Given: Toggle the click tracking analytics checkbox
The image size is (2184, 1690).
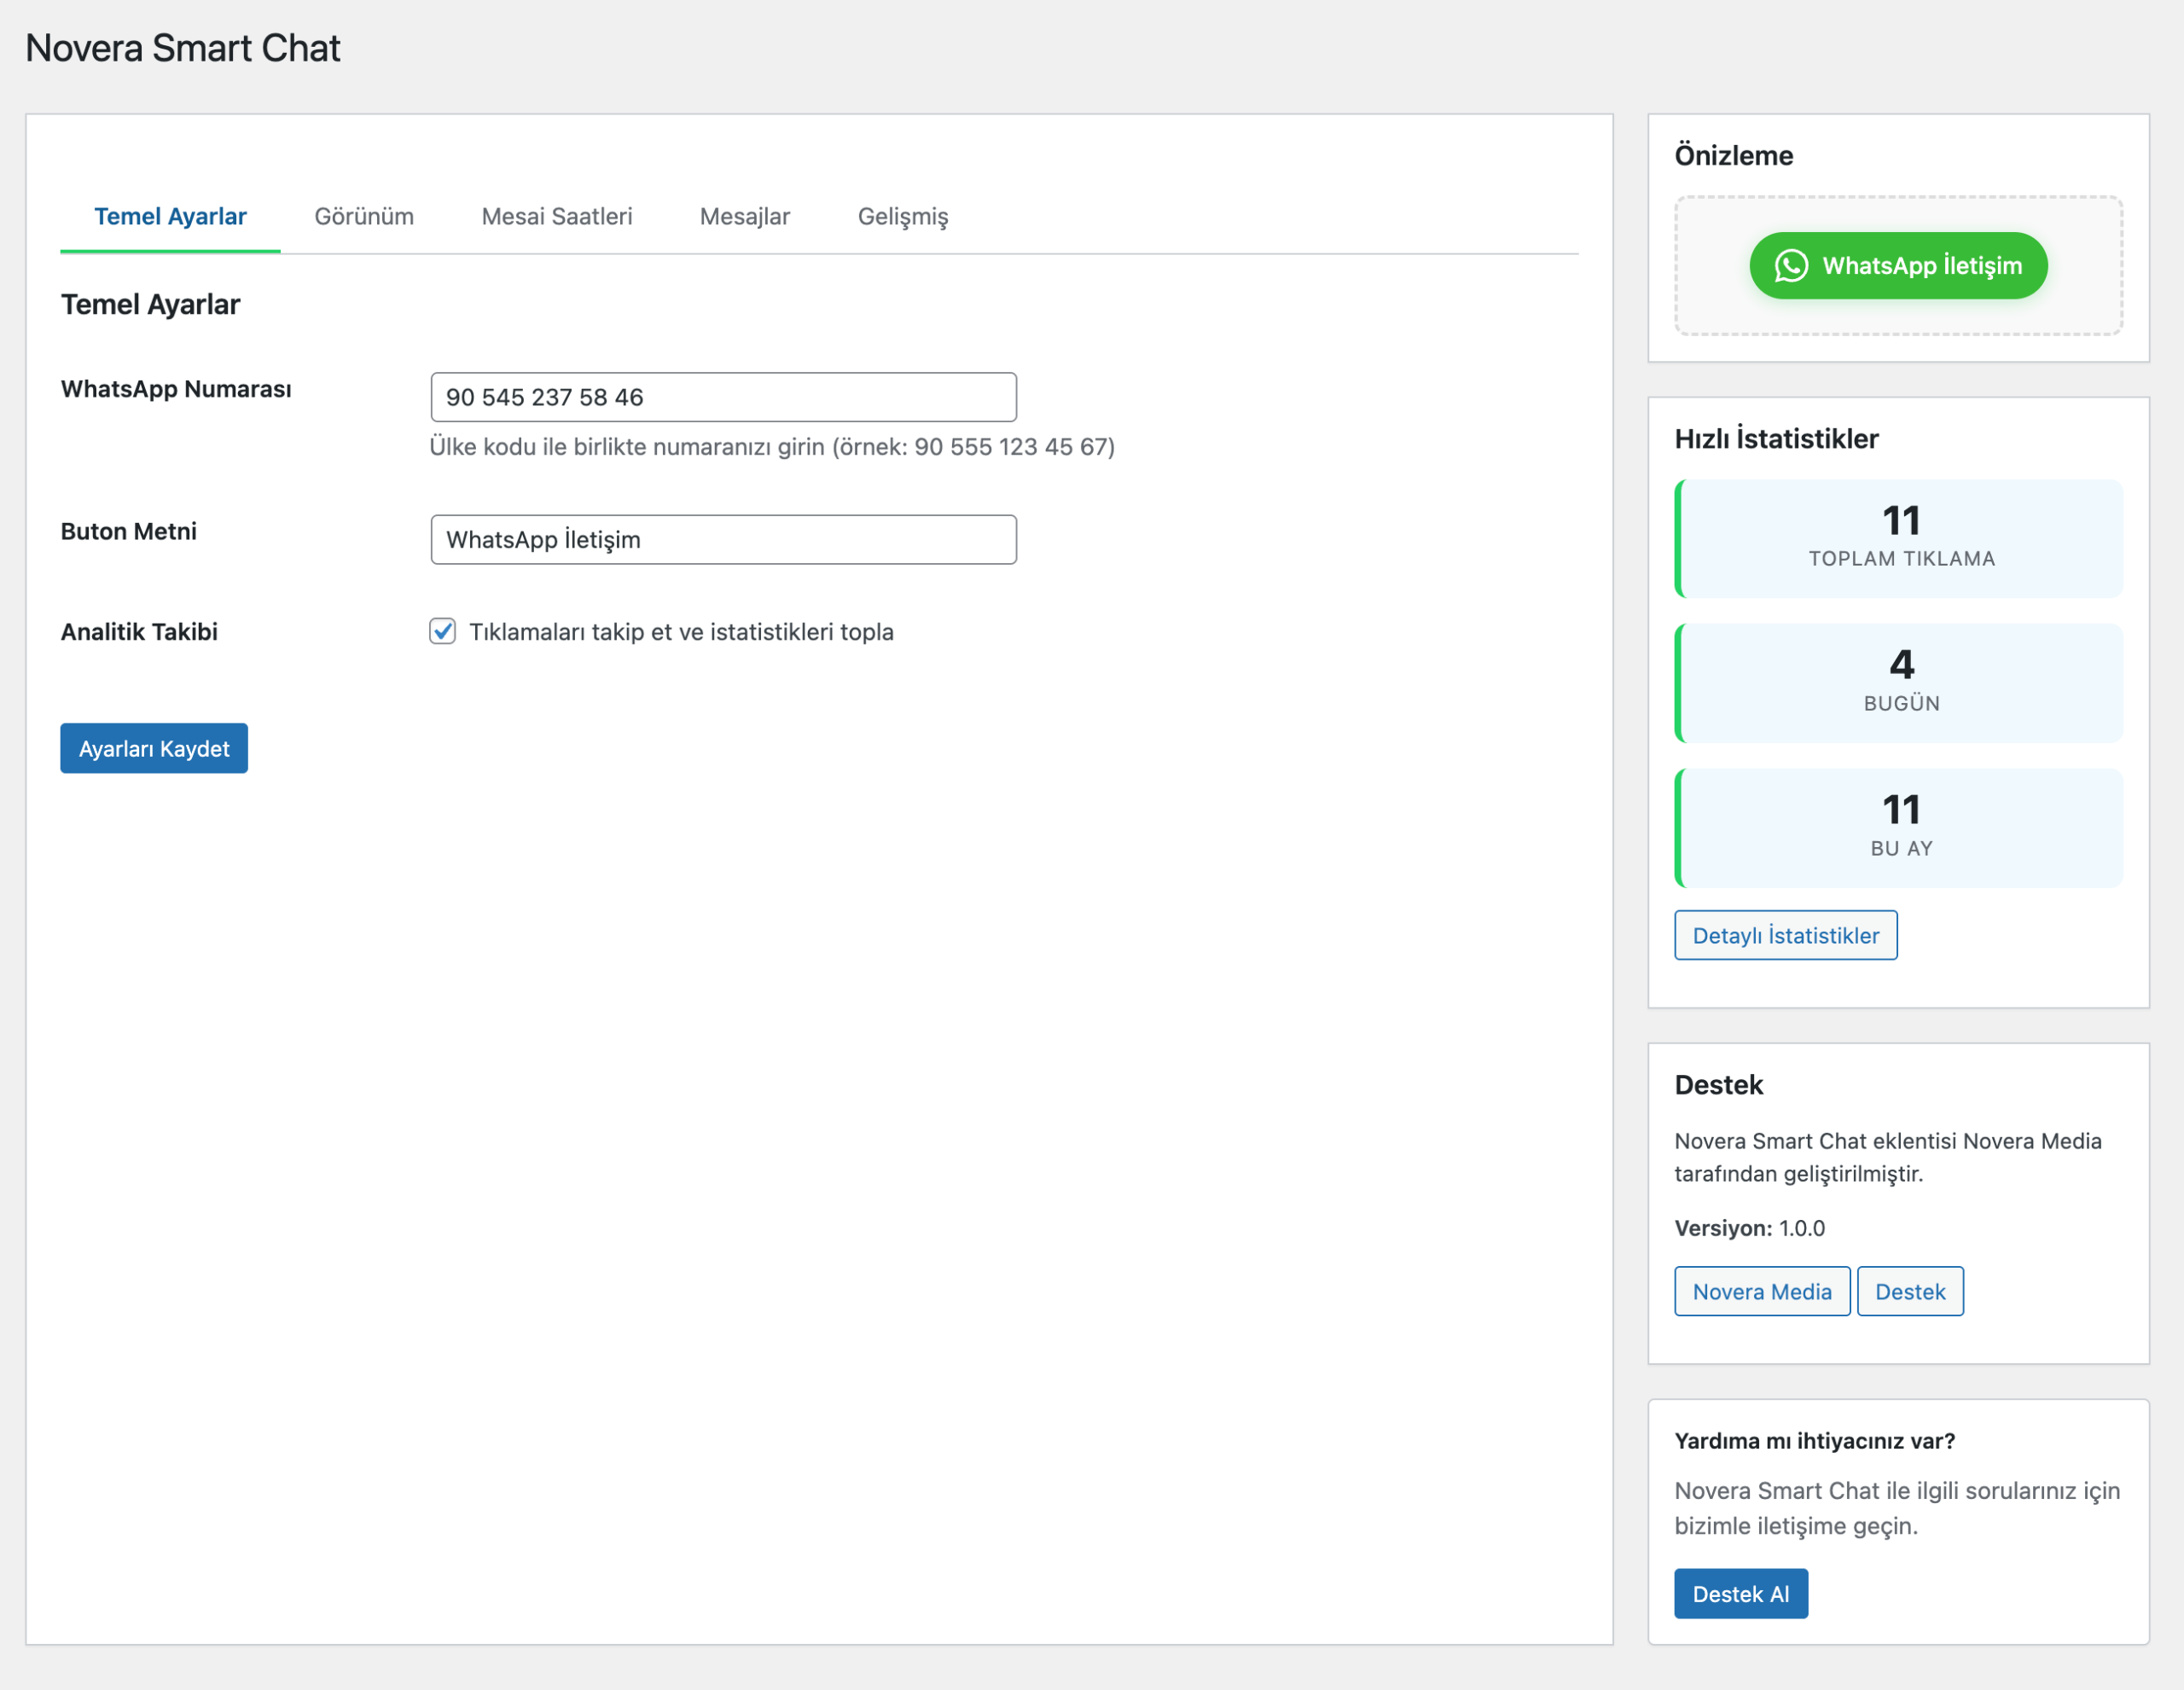Looking at the screenshot, I should pyautogui.click(x=442, y=631).
